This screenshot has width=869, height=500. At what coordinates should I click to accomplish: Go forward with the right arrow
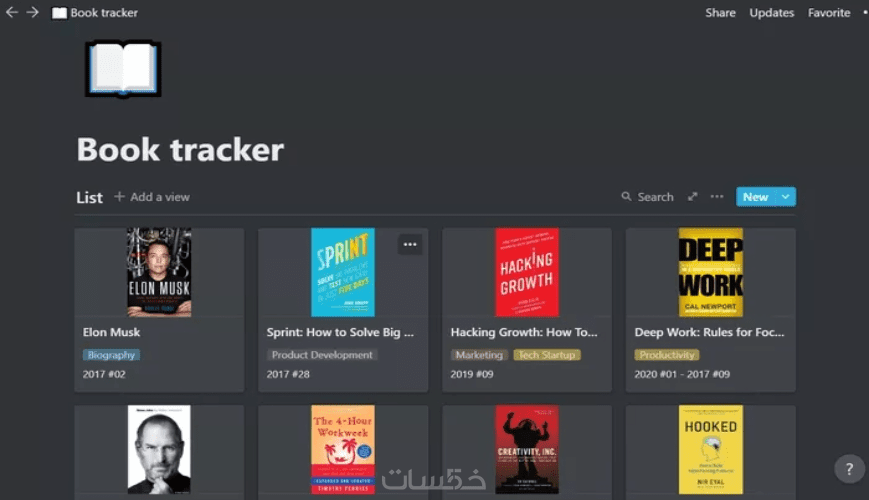click(33, 12)
